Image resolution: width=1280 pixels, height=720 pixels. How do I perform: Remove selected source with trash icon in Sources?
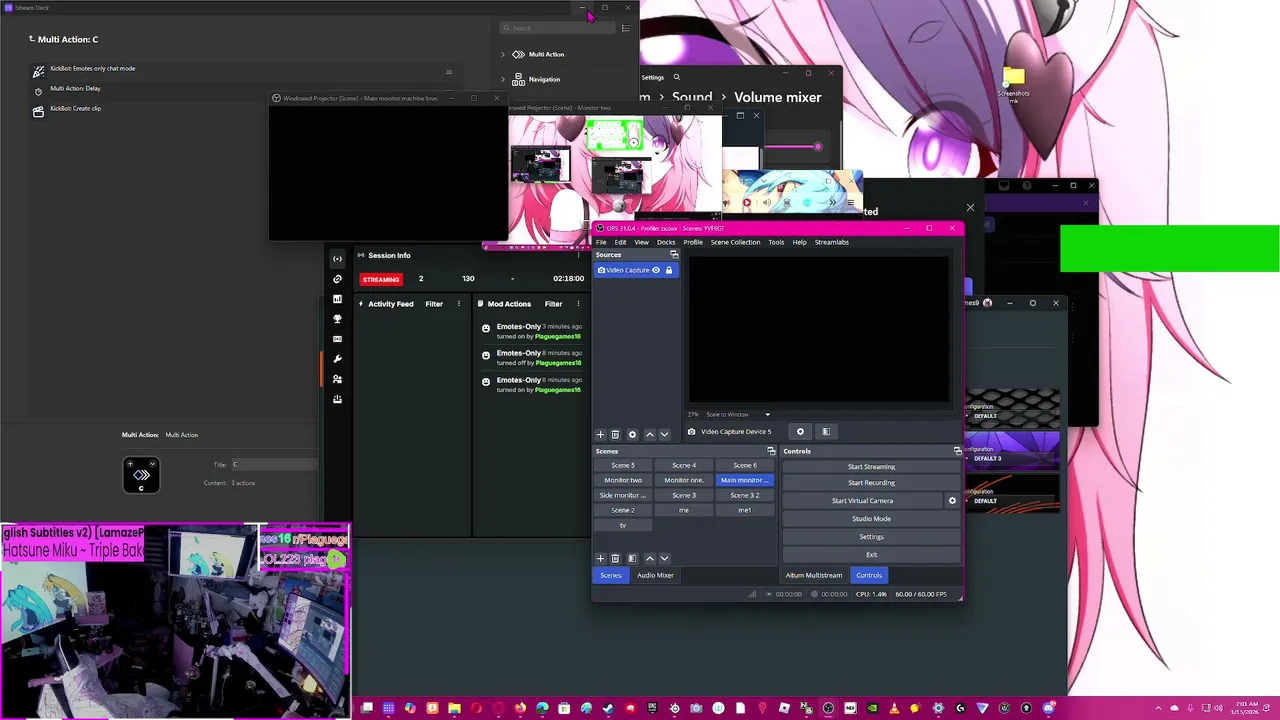click(615, 434)
